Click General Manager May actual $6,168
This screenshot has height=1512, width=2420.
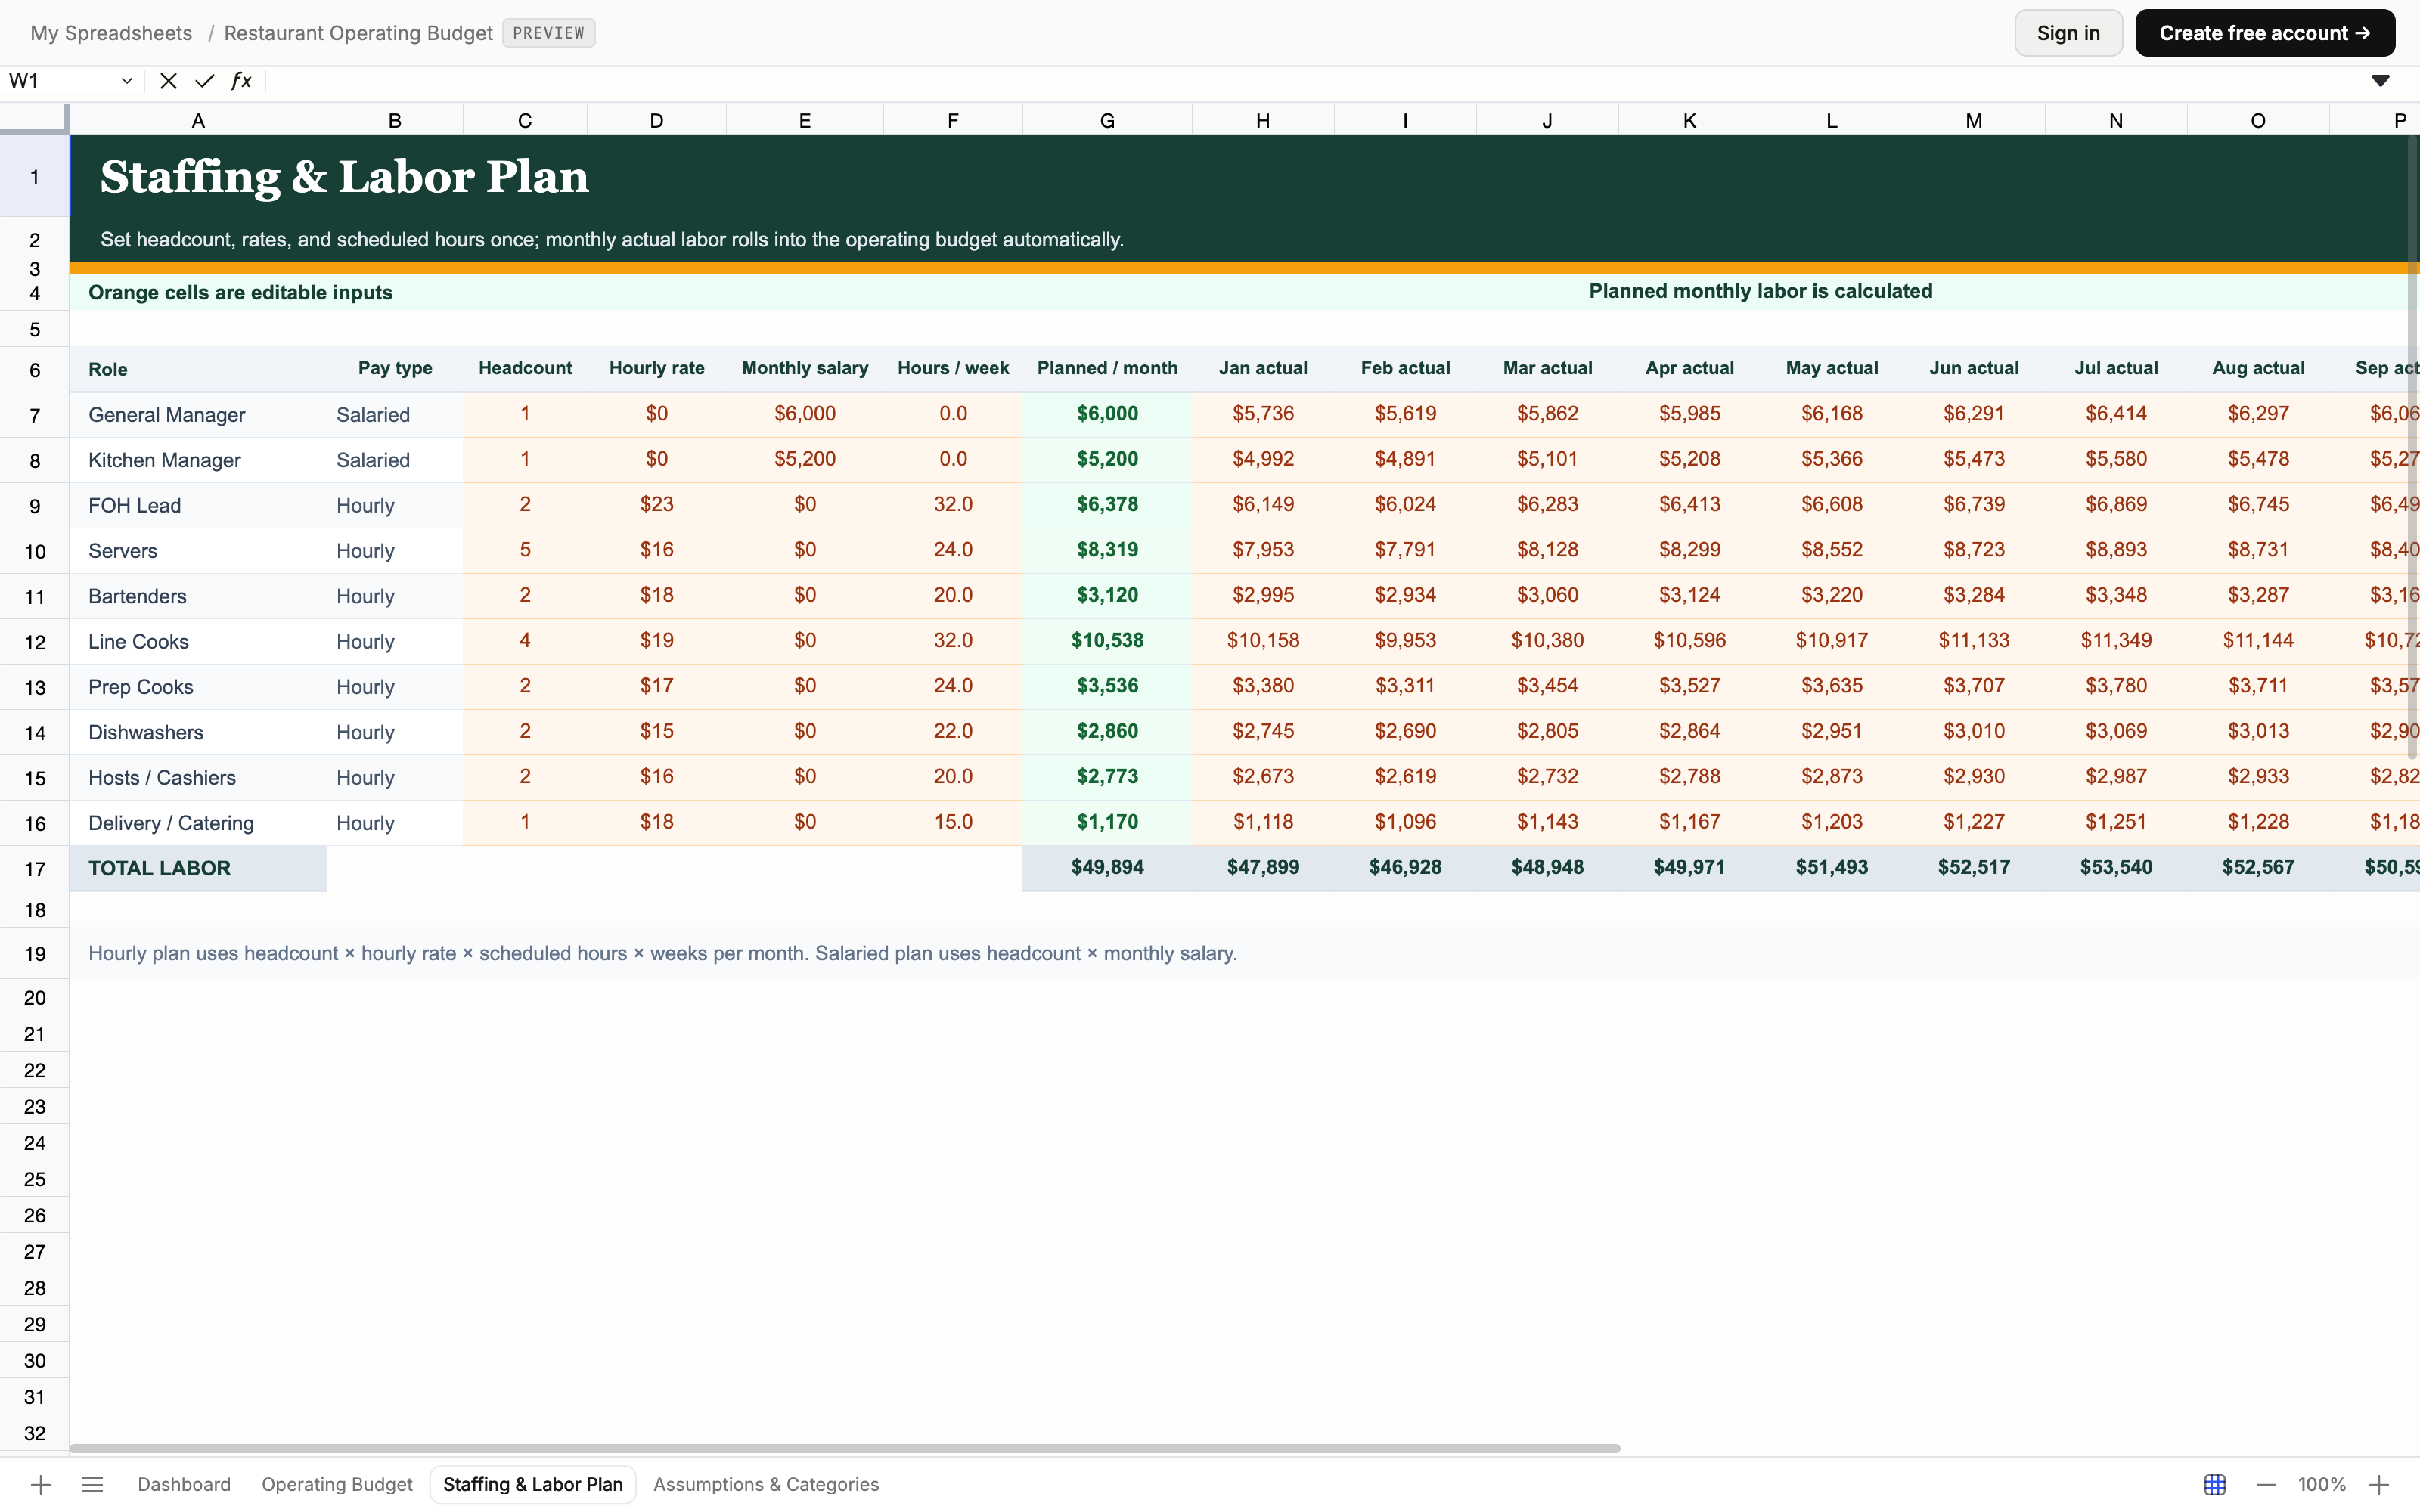pyautogui.click(x=1831, y=414)
